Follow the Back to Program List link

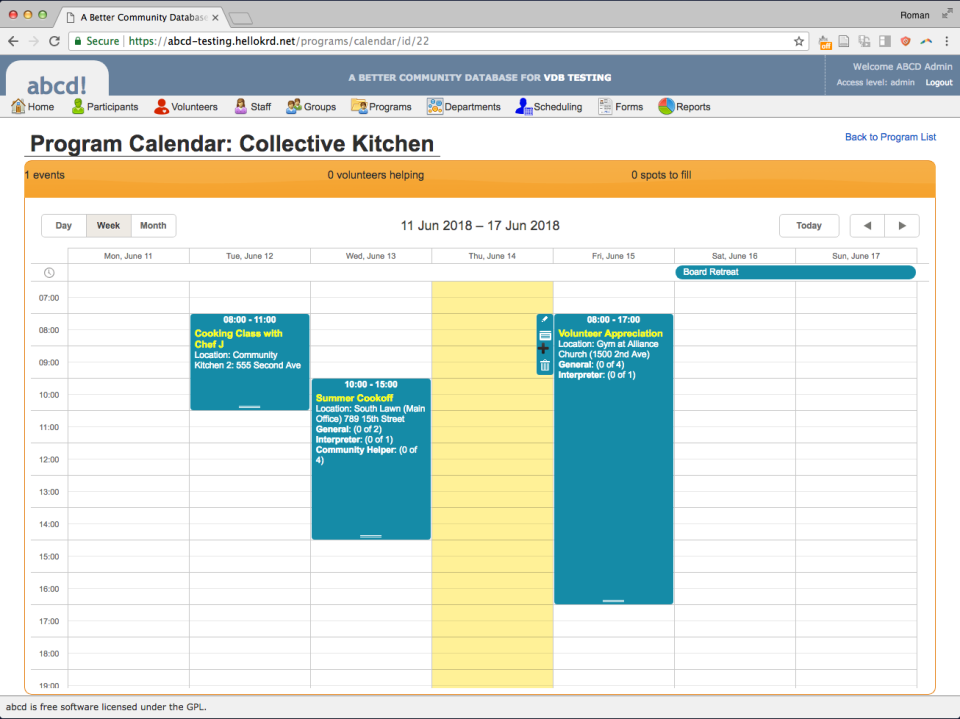[x=889, y=136]
